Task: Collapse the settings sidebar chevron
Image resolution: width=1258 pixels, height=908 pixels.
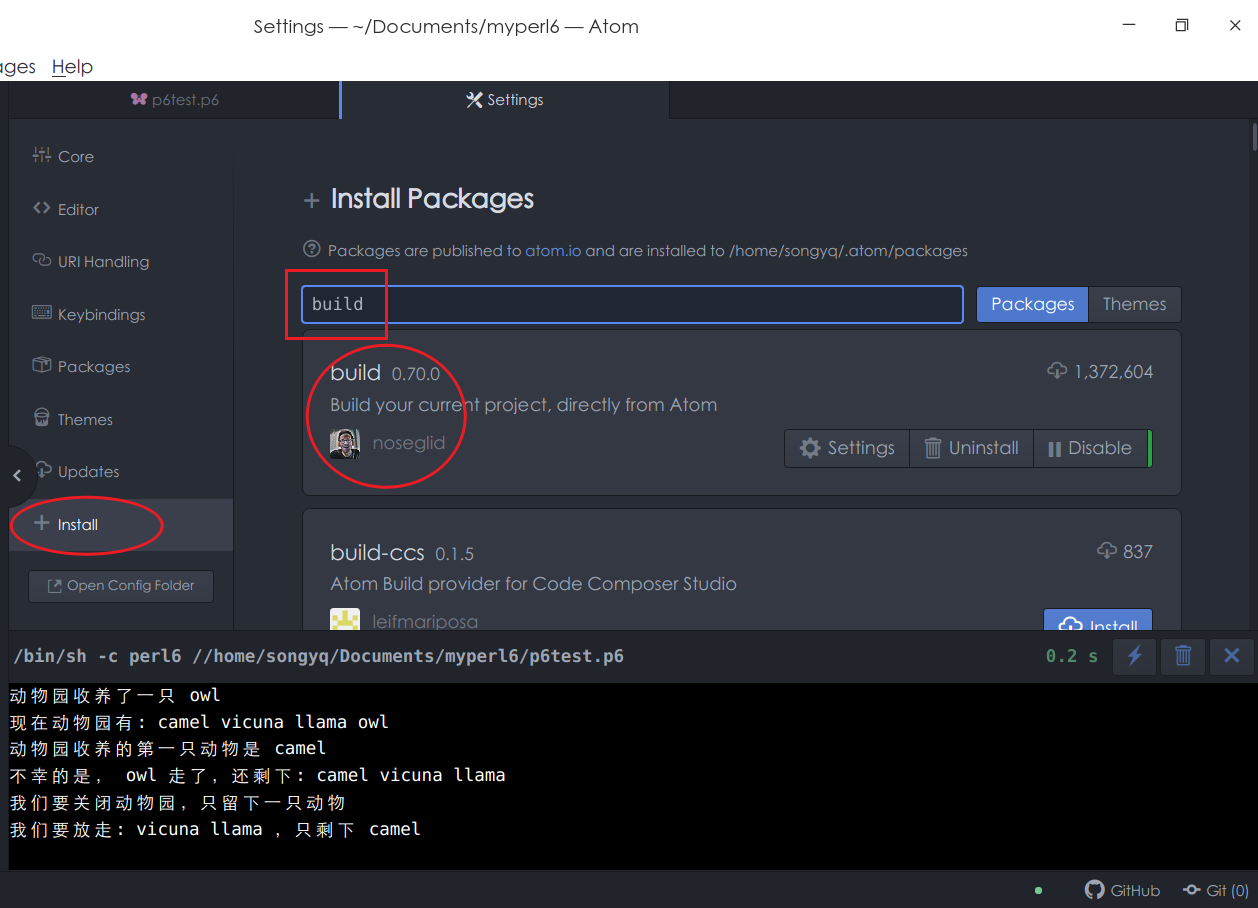Action: click(17, 476)
